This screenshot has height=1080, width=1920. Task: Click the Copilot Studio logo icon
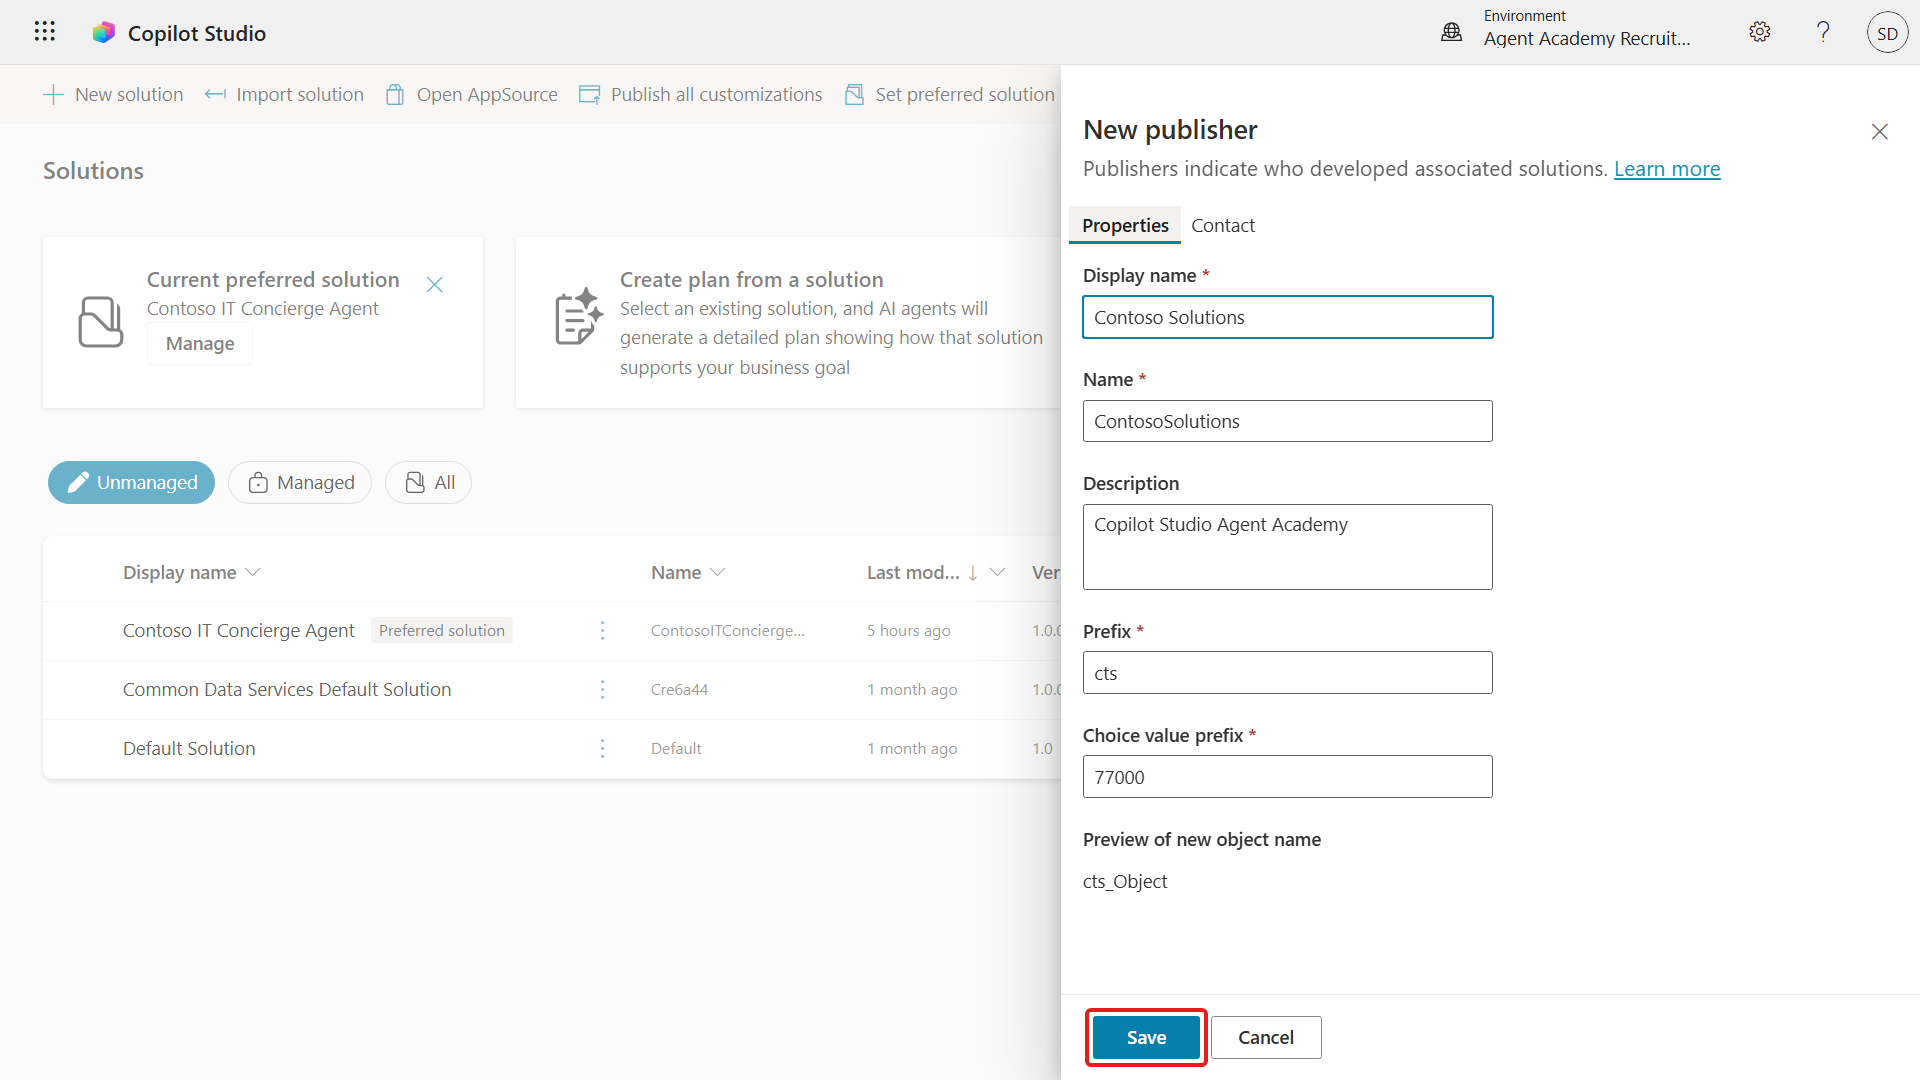104,33
